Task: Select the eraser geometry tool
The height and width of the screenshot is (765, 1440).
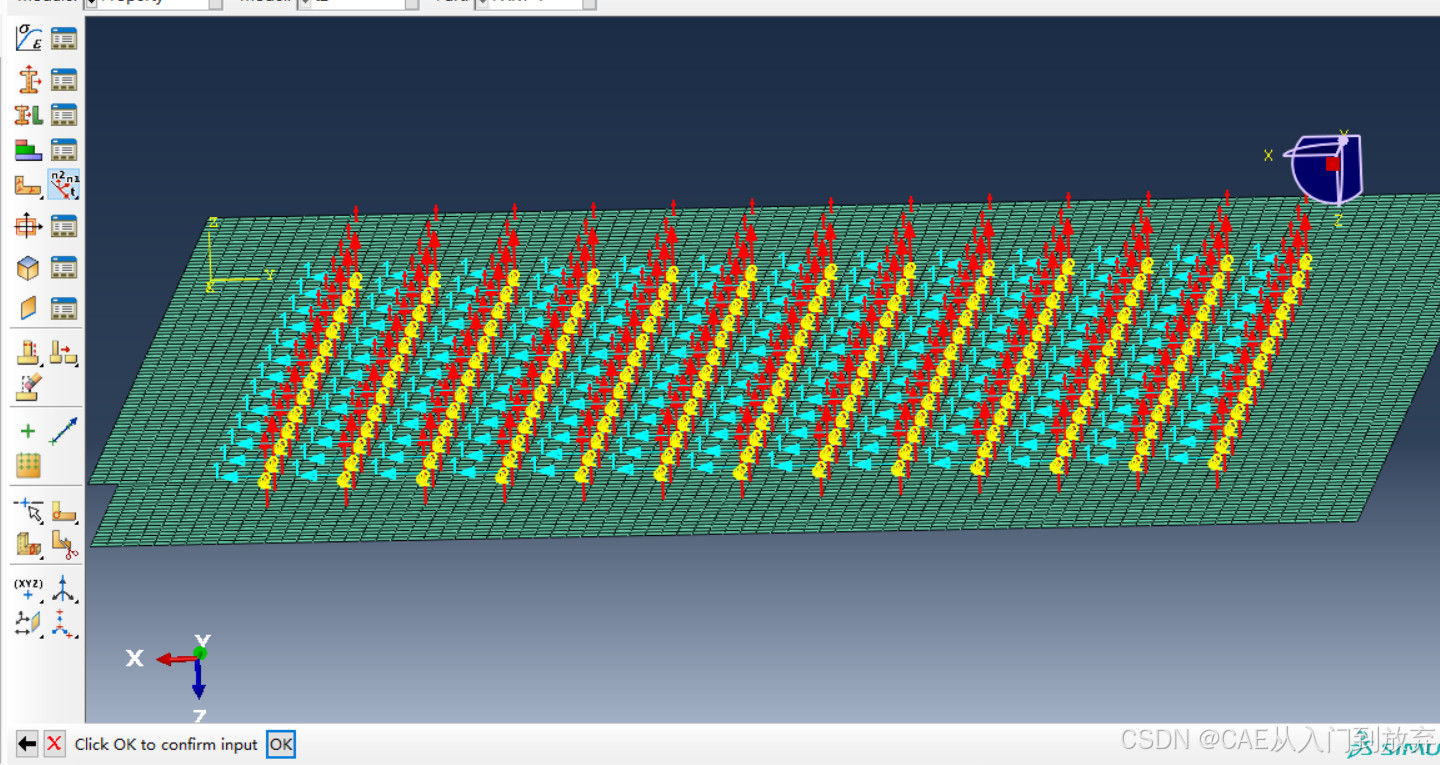Action: (28, 387)
